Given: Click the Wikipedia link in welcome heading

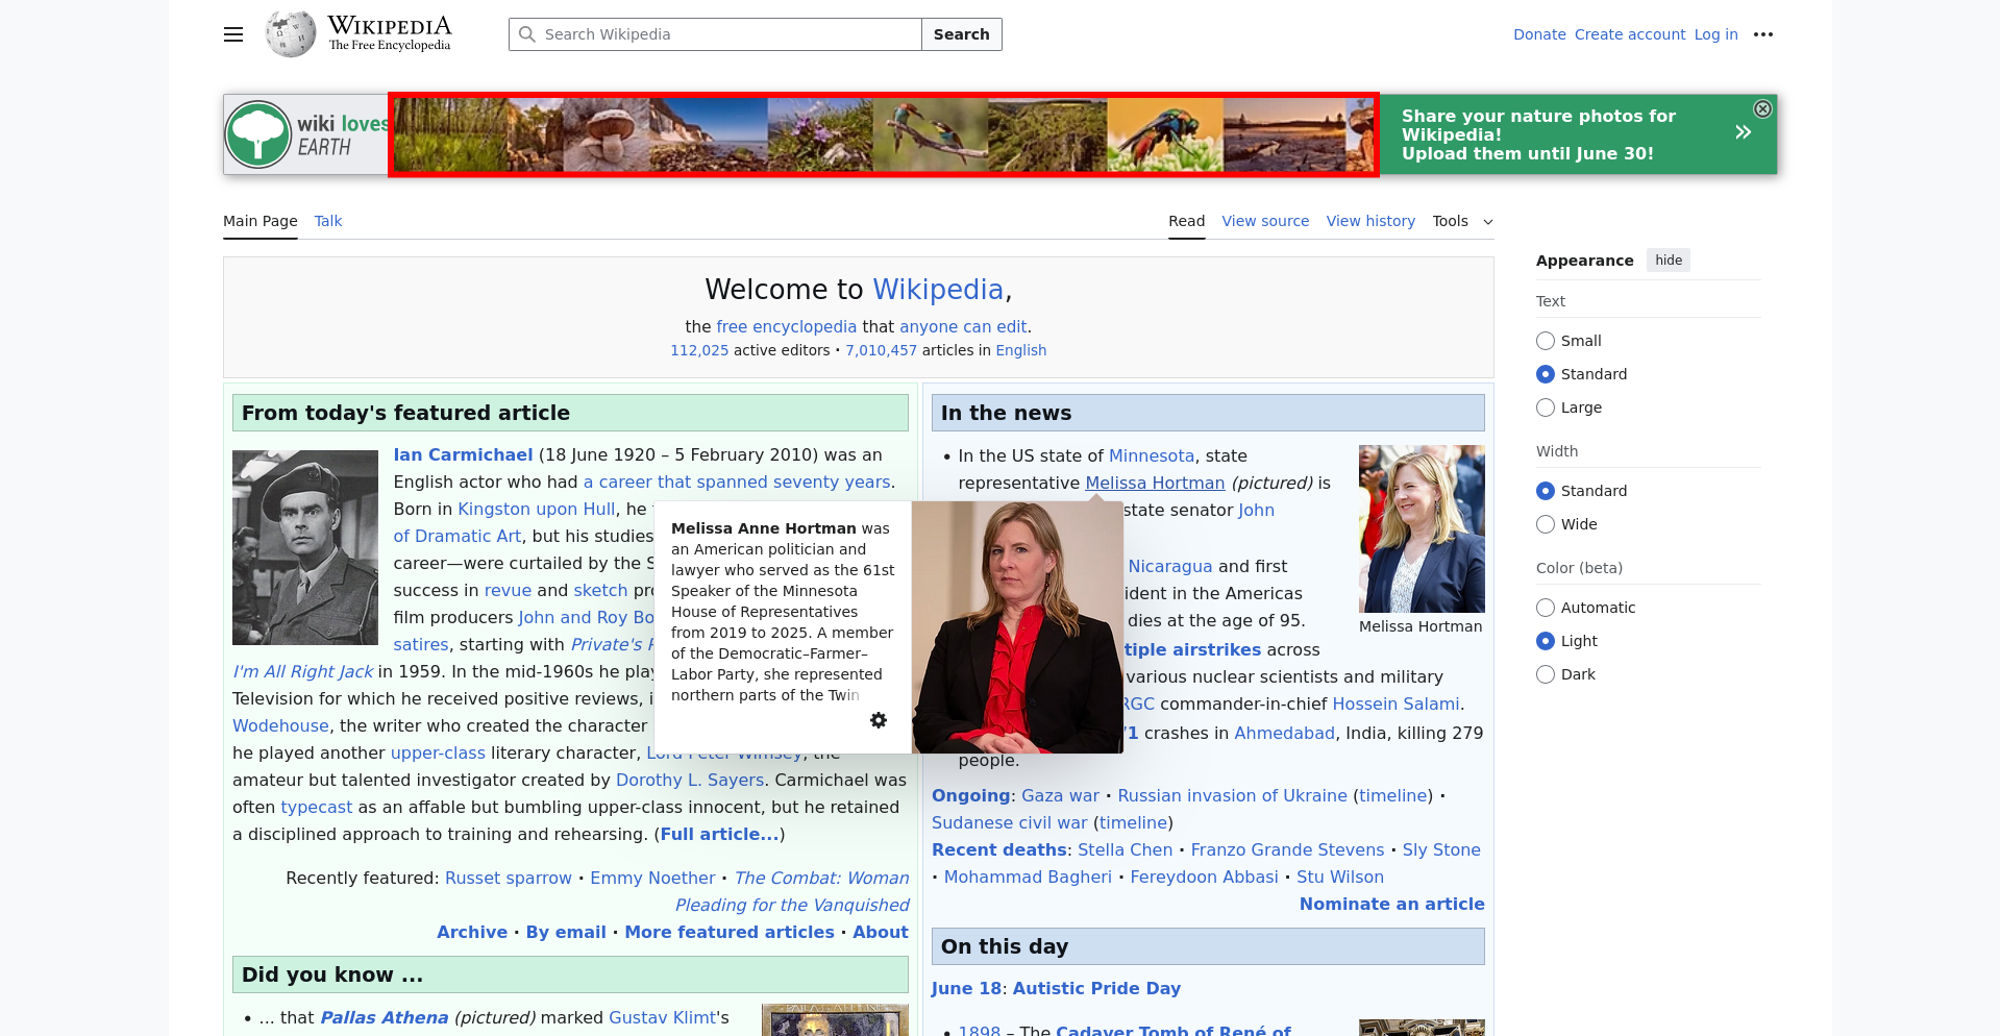Looking at the screenshot, I should click(x=937, y=289).
